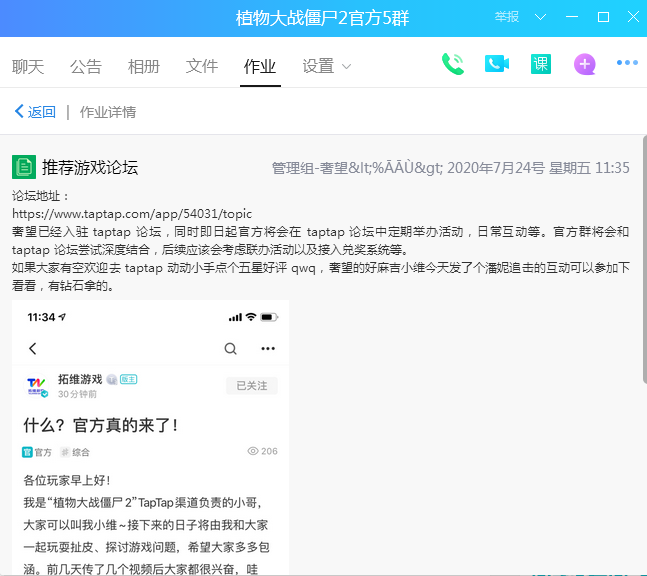This screenshot has width=647, height=576.
Task: Toggle the 已关注 follow button
Action: click(252, 385)
